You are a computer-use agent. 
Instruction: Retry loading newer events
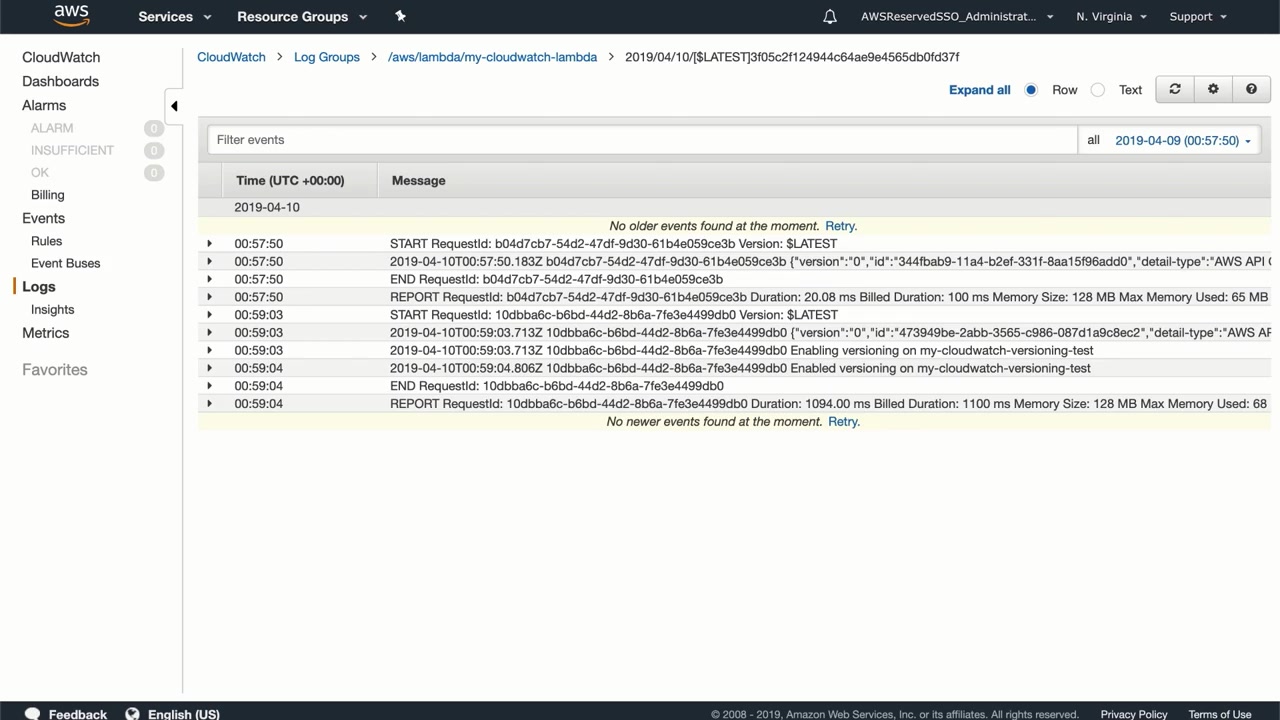(x=844, y=422)
